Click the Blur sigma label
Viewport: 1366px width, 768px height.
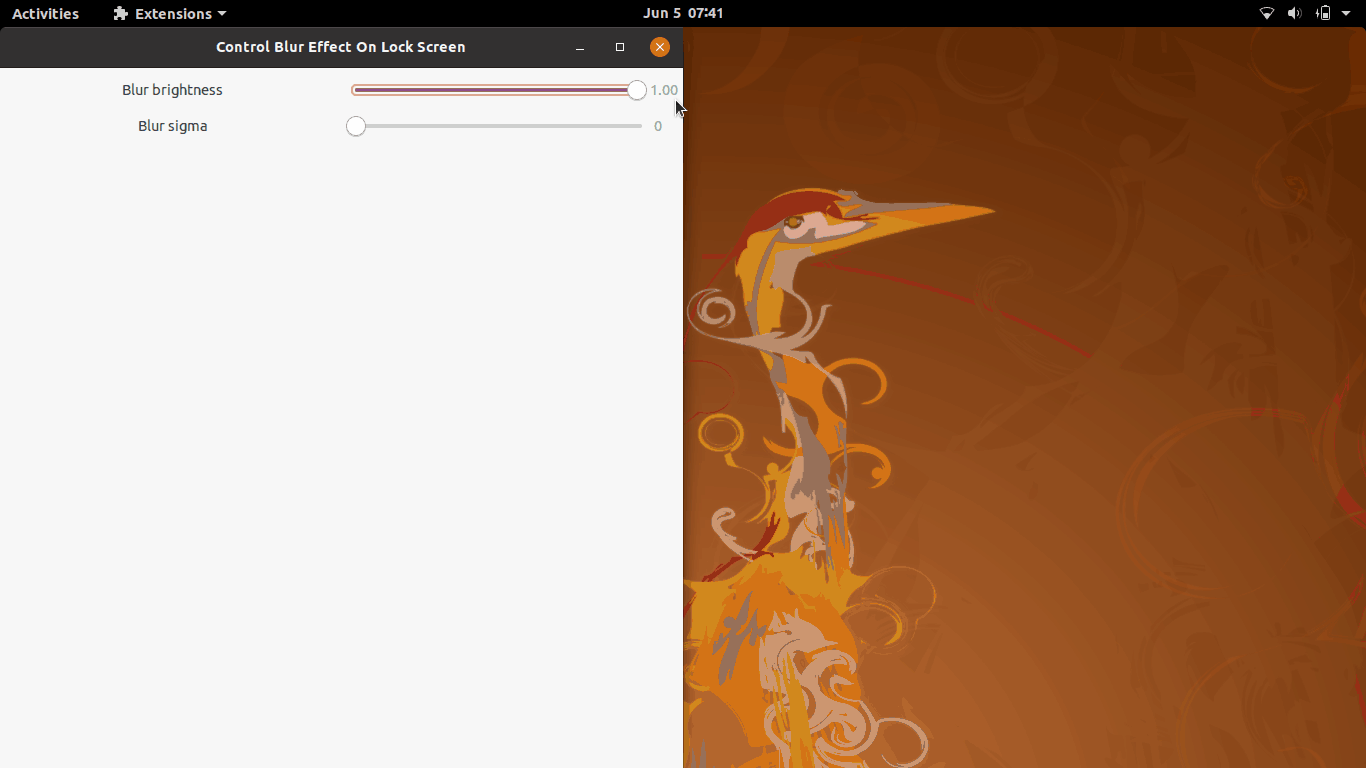point(173,126)
